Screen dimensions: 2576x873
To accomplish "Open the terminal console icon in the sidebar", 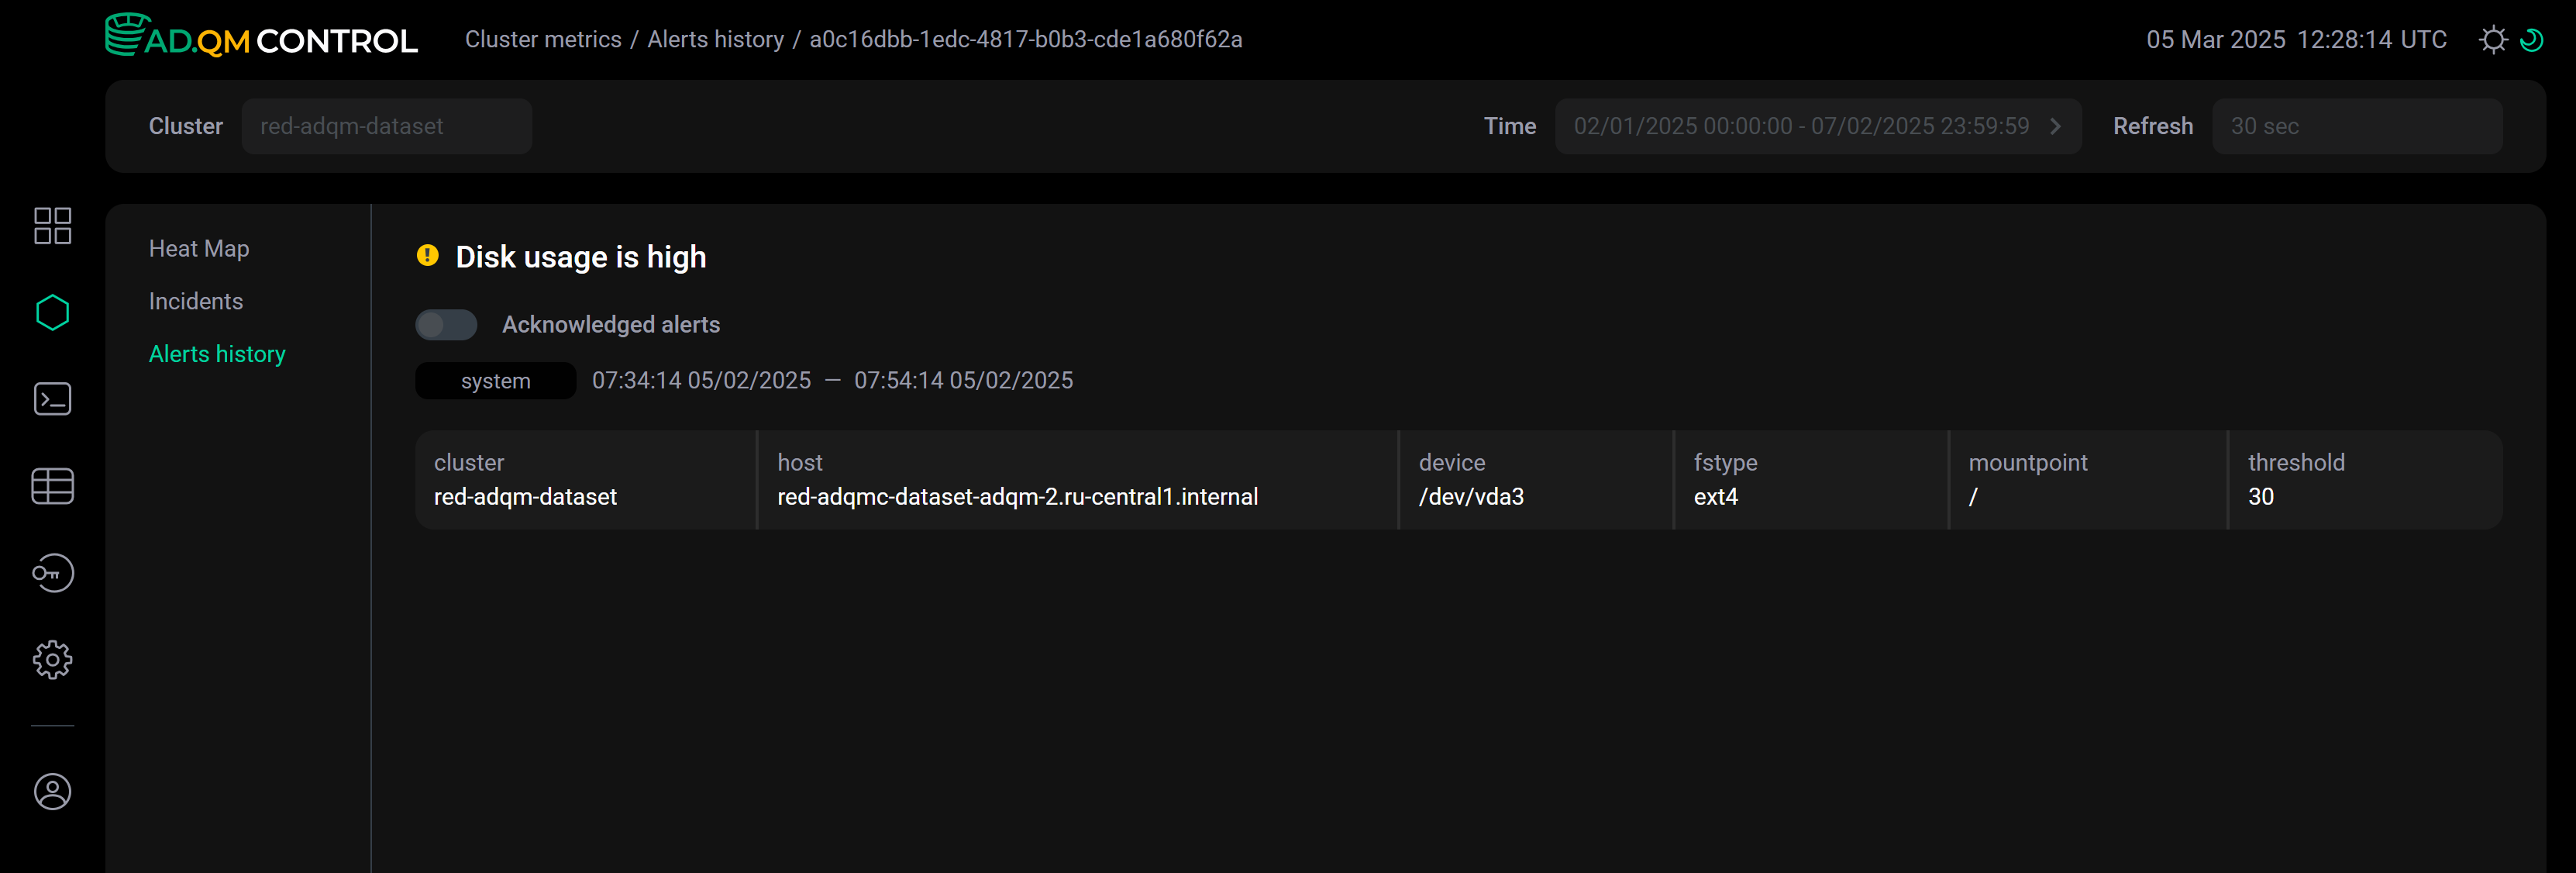I will 52,398.
